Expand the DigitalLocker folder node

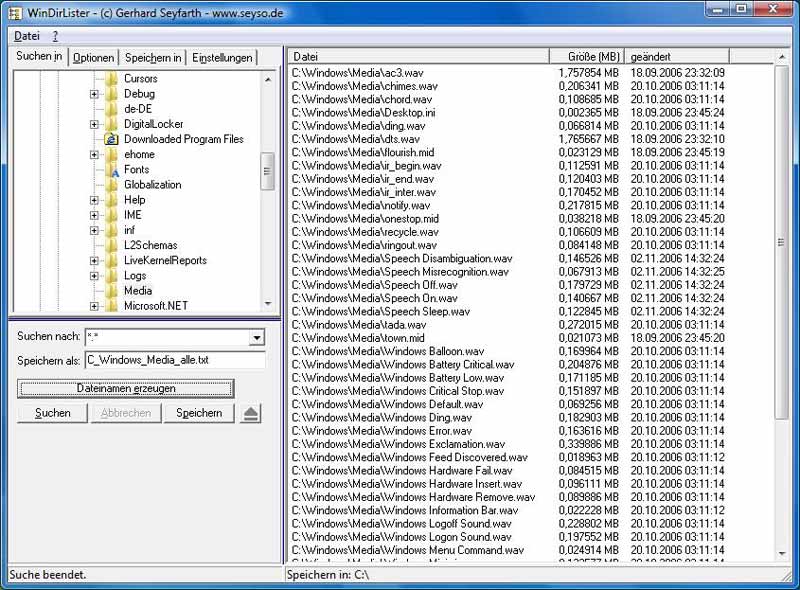pyautogui.click(x=94, y=124)
